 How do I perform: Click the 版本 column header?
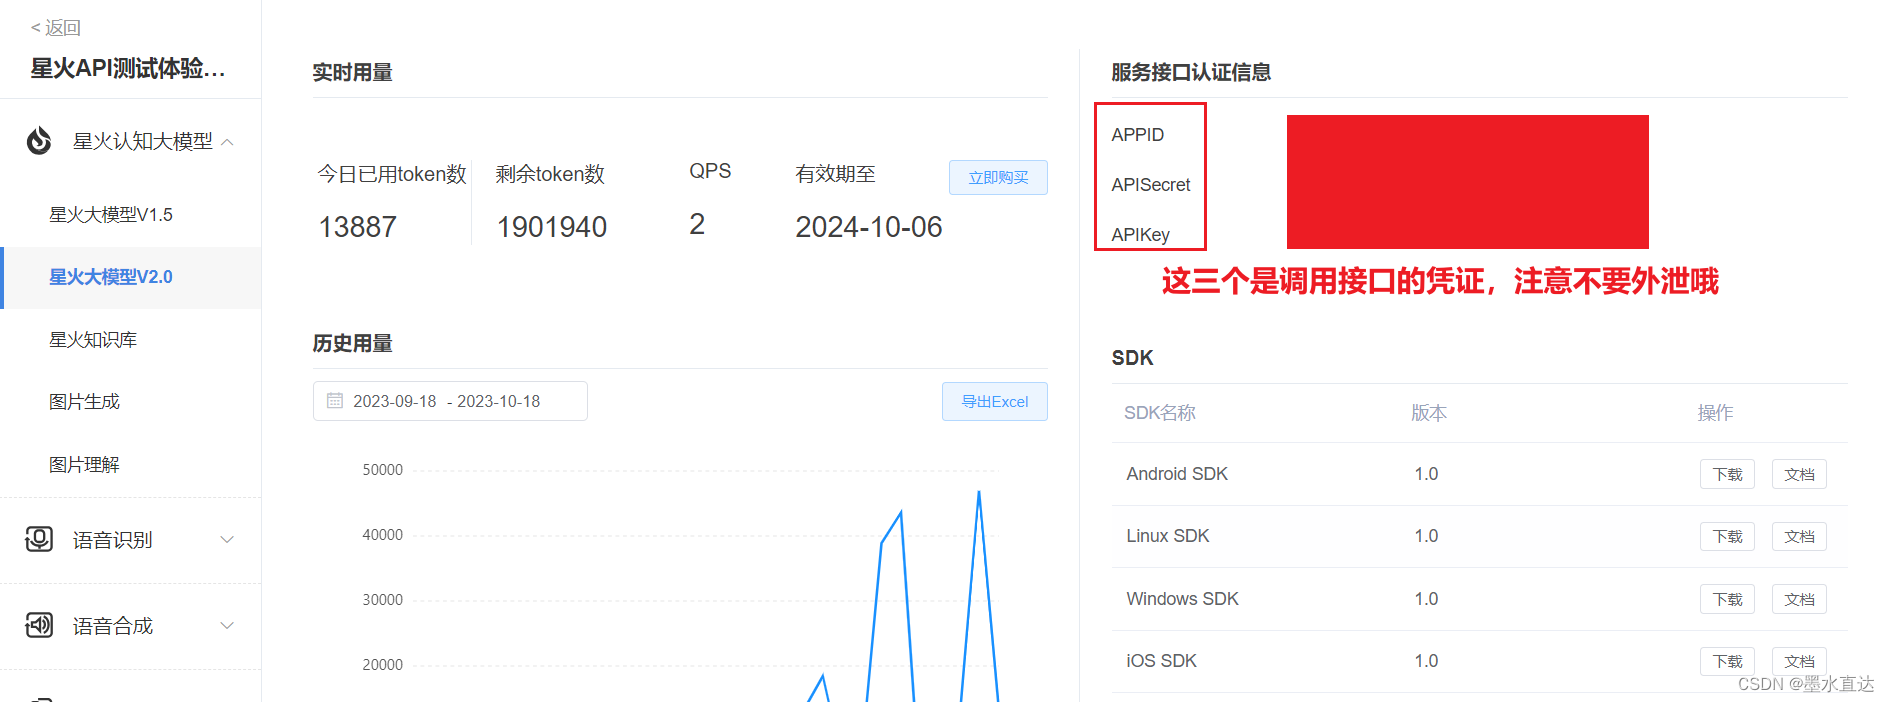(x=1429, y=413)
